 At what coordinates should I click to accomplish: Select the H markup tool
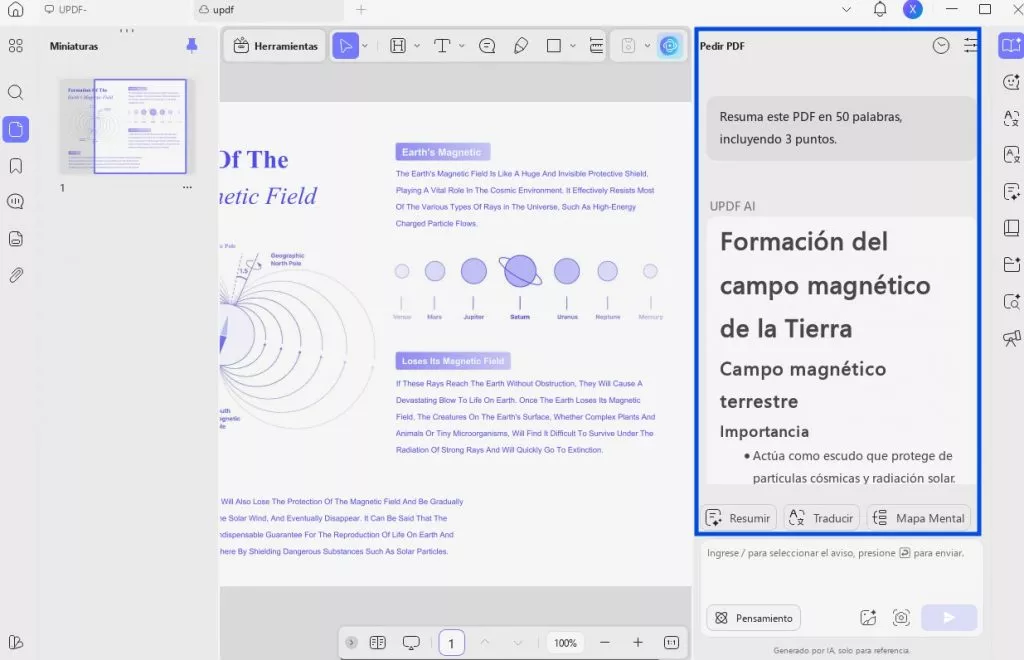point(398,46)
